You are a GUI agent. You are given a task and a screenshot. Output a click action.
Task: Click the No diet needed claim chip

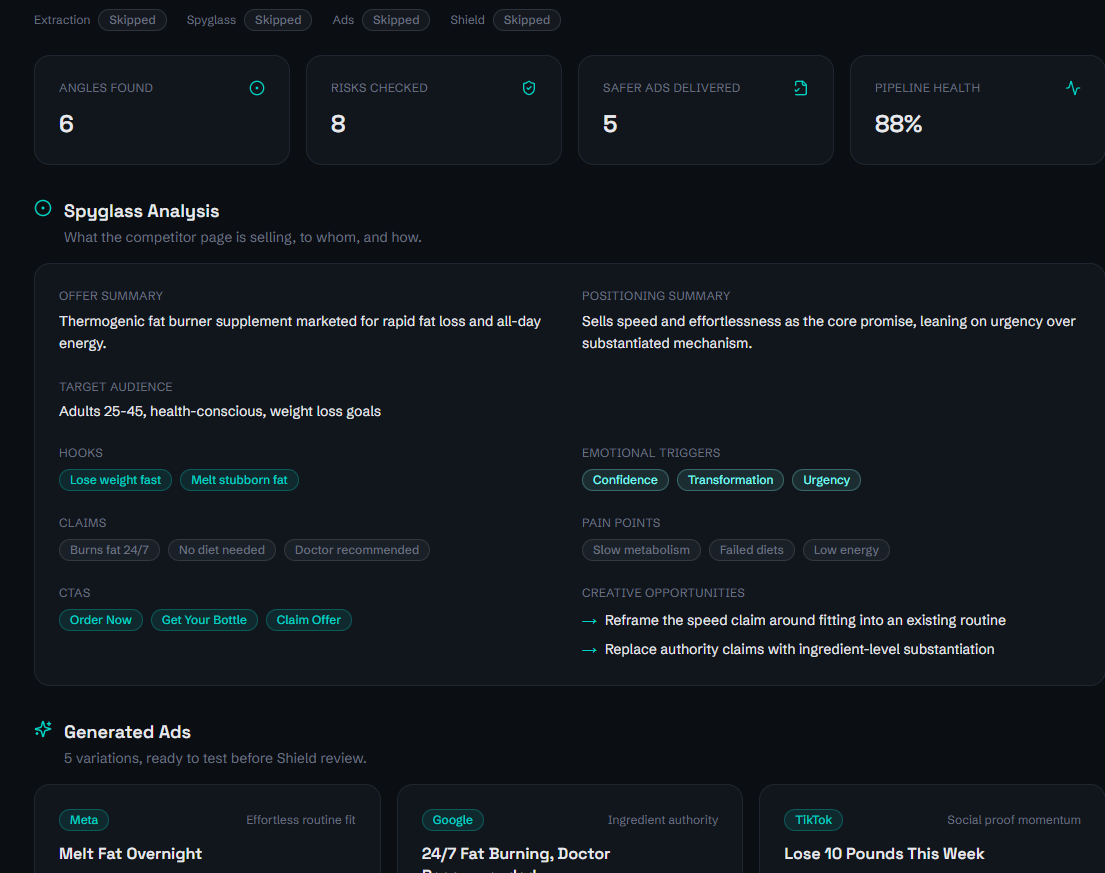tap(222, 550)
